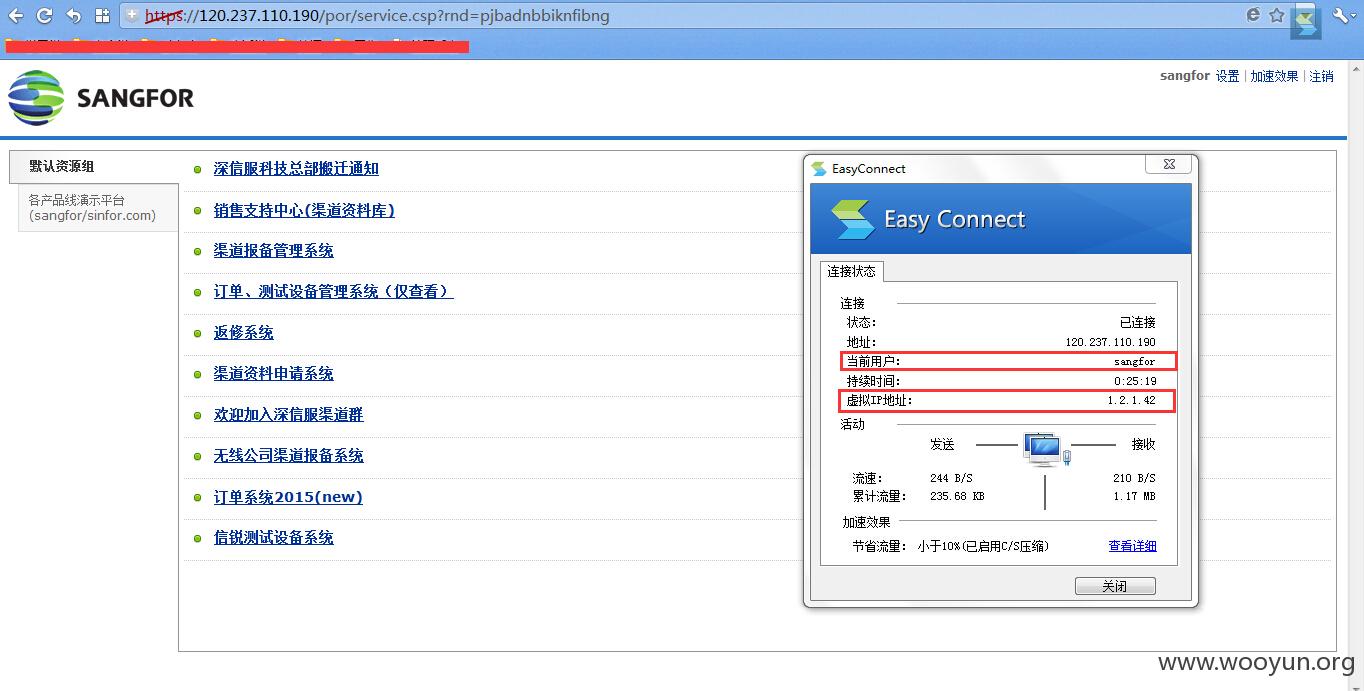The image size is (1364, 691).
Task: Click the receive rate 210 B/S
Action: 1134,478
